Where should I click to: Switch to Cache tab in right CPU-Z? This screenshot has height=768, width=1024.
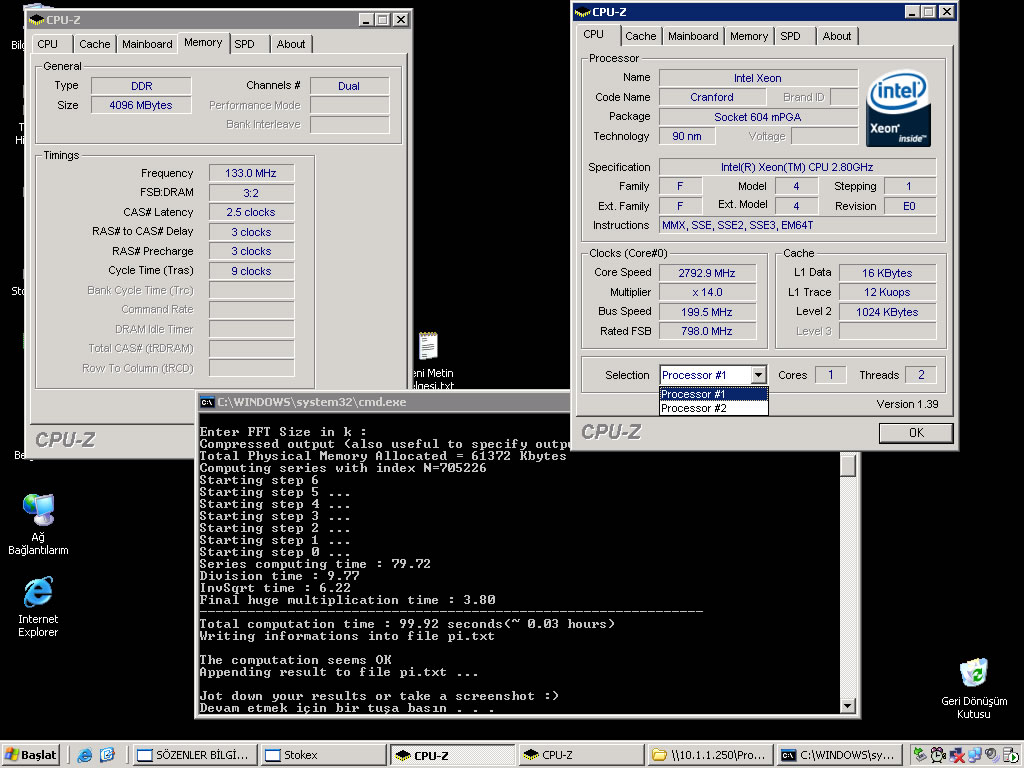[641, 37]
